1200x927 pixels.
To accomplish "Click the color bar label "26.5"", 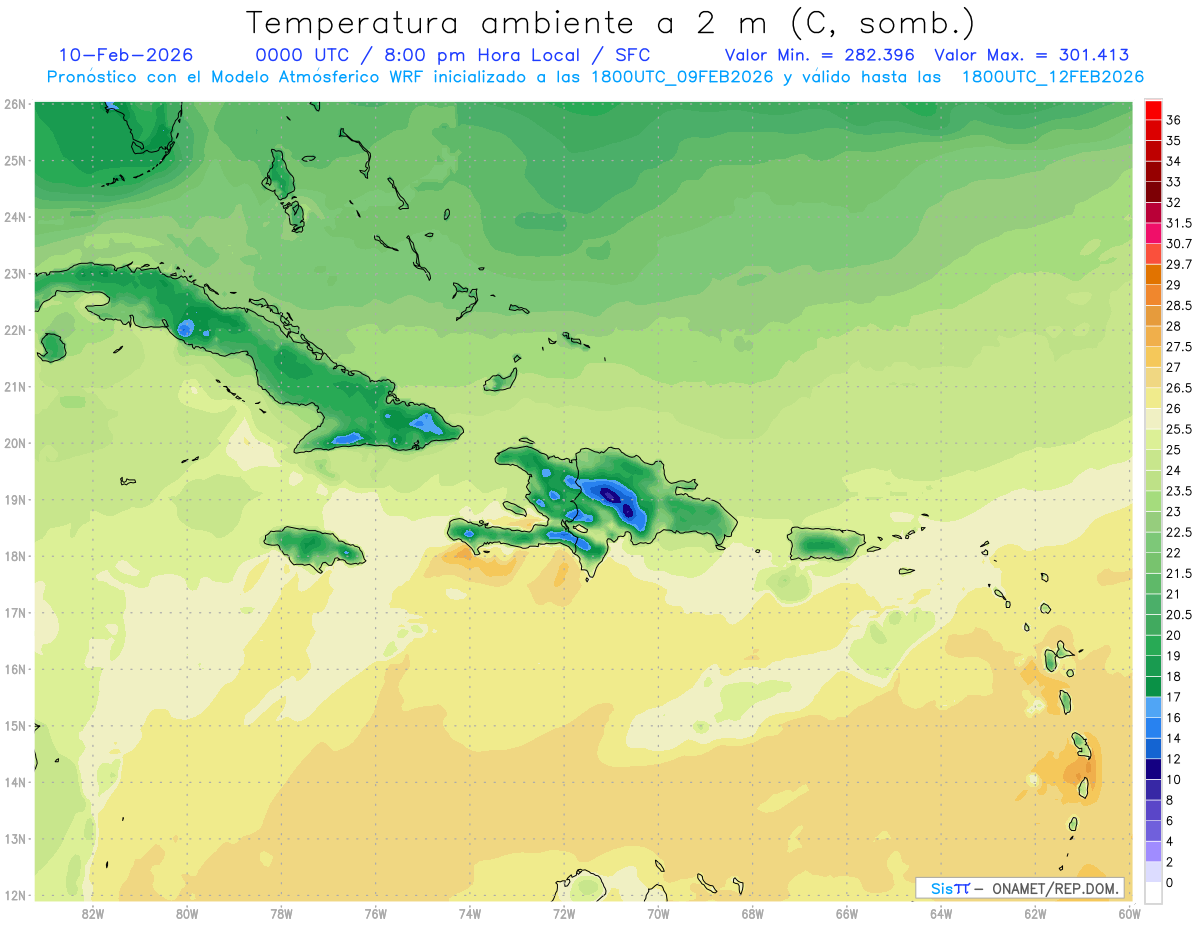I will [x=1178, y=388].
